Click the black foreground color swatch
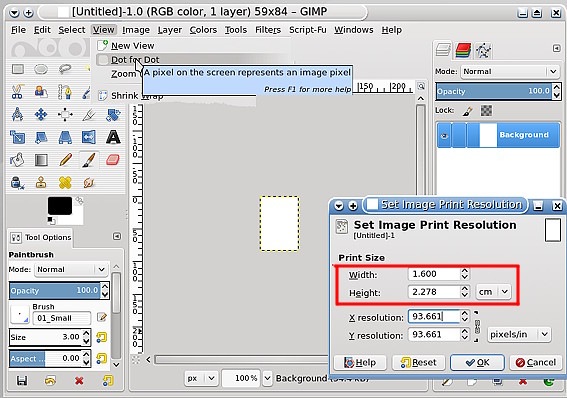Screen dimensions: 567x398 coord(60,206)
